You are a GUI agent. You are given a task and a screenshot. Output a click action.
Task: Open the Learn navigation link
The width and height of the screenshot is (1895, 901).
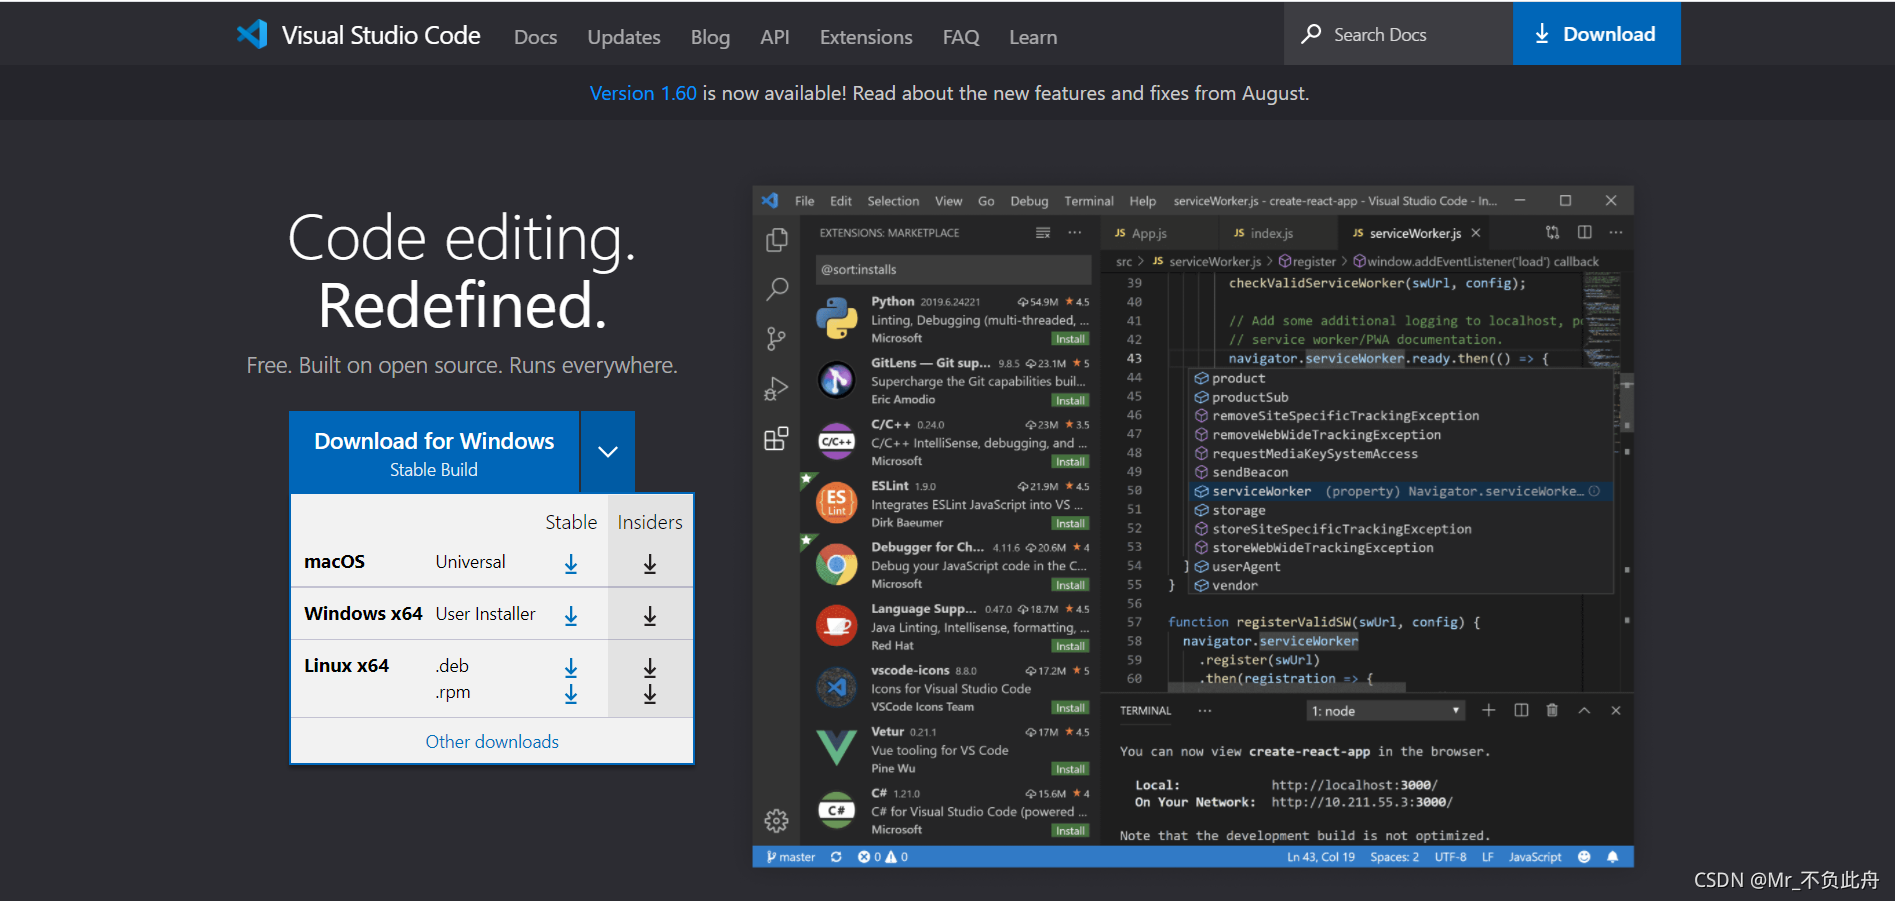pos(1033,37)
